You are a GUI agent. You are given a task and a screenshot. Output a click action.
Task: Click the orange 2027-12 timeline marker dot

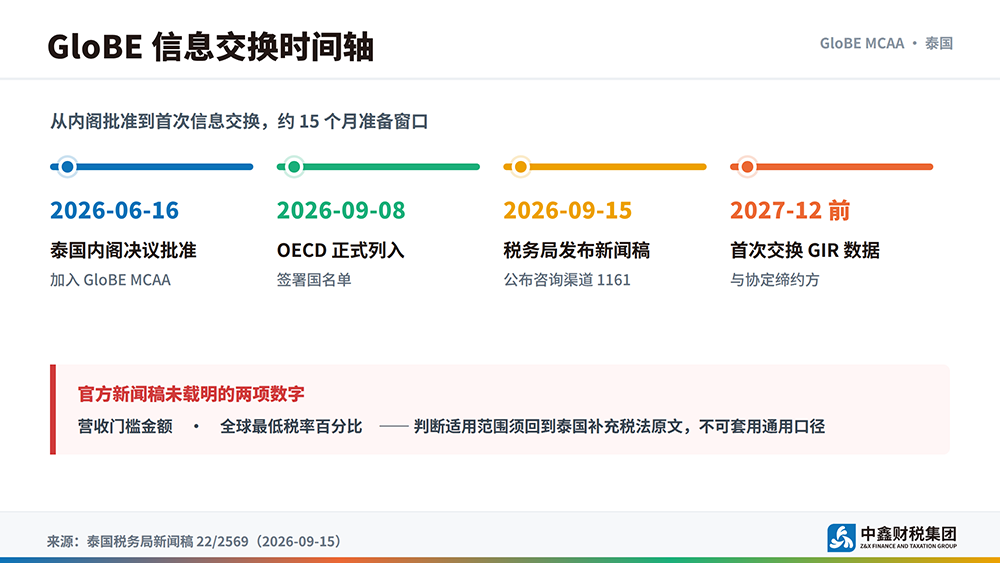click(x=747, y=167)
